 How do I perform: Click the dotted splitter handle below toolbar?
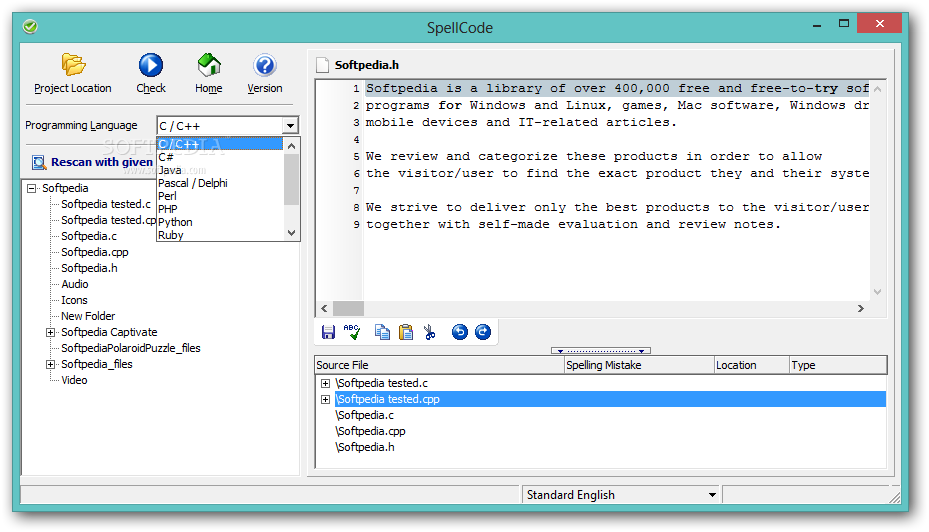(601, 351)
